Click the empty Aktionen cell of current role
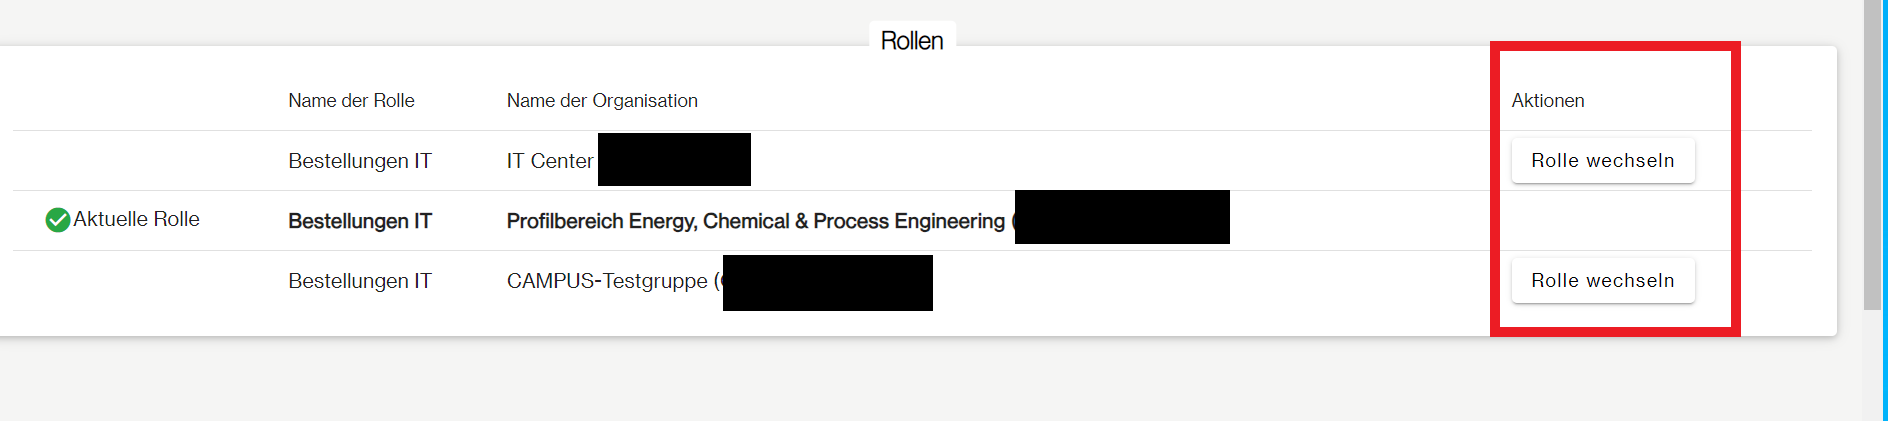 1602,221
